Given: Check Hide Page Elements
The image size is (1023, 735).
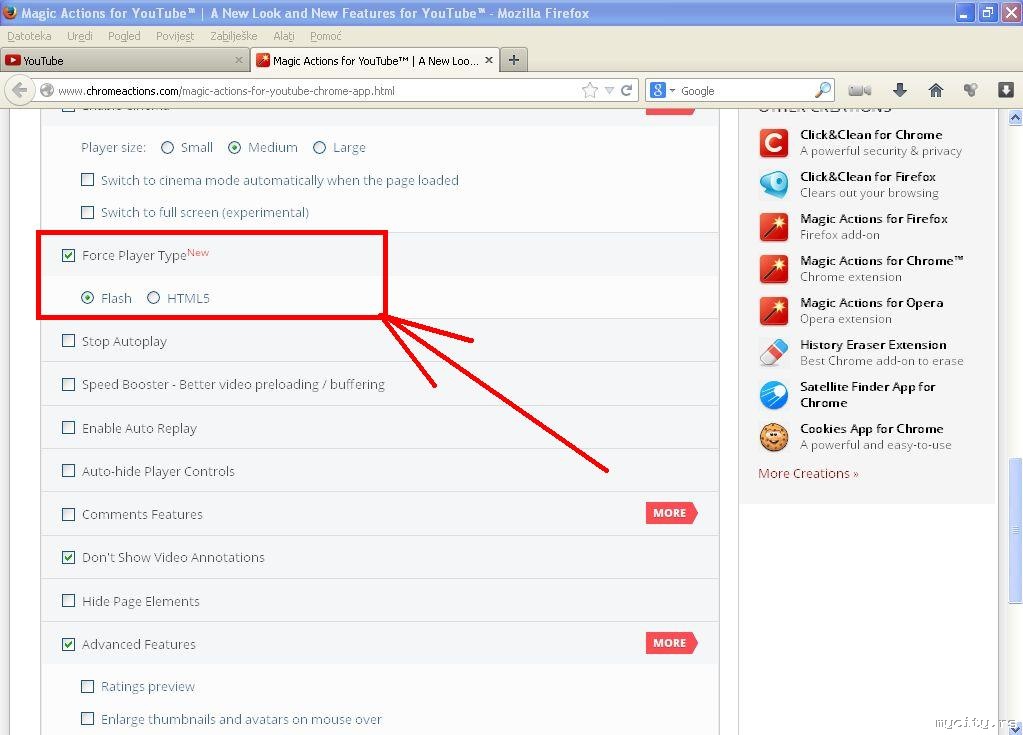Looking at the screenshot, I should pyautogui.click(x=69, y=600).
